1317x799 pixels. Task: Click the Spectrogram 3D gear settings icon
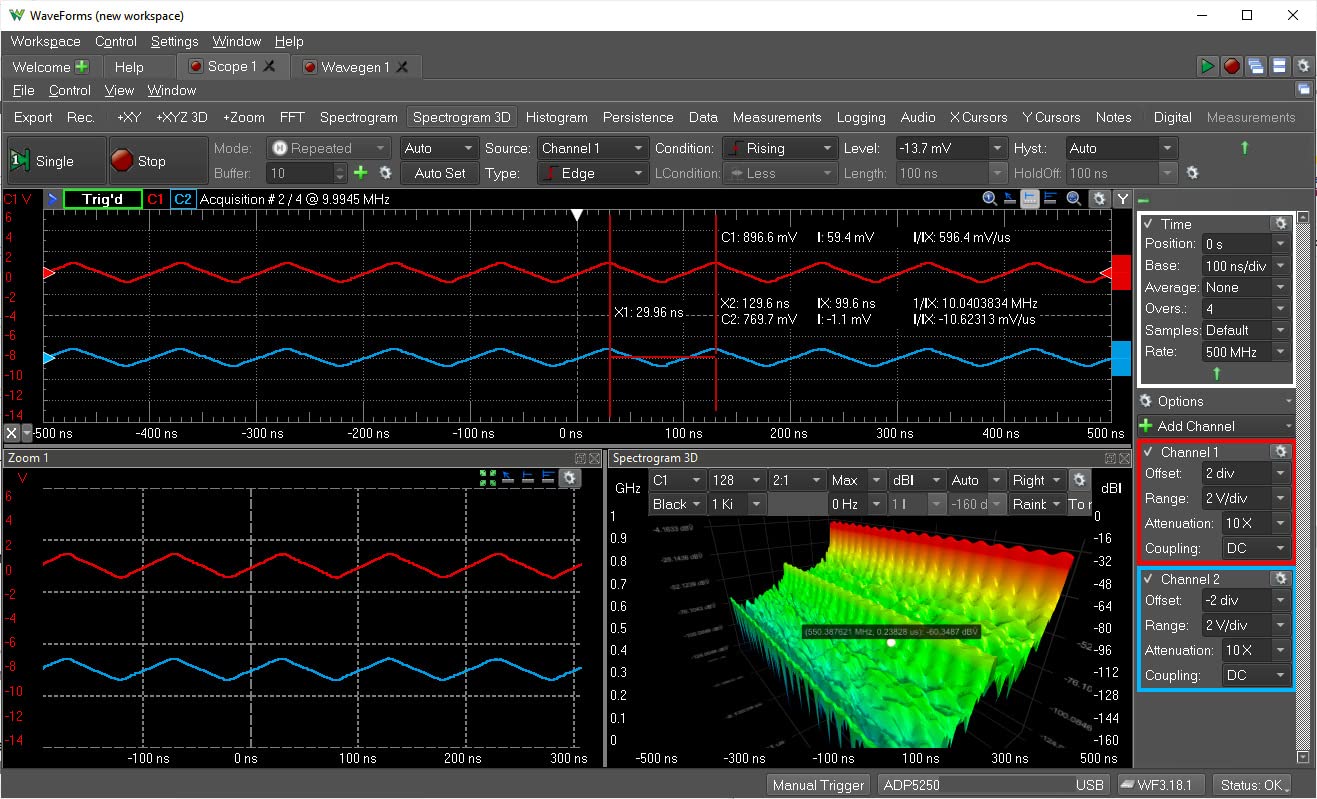(1078, 480)
